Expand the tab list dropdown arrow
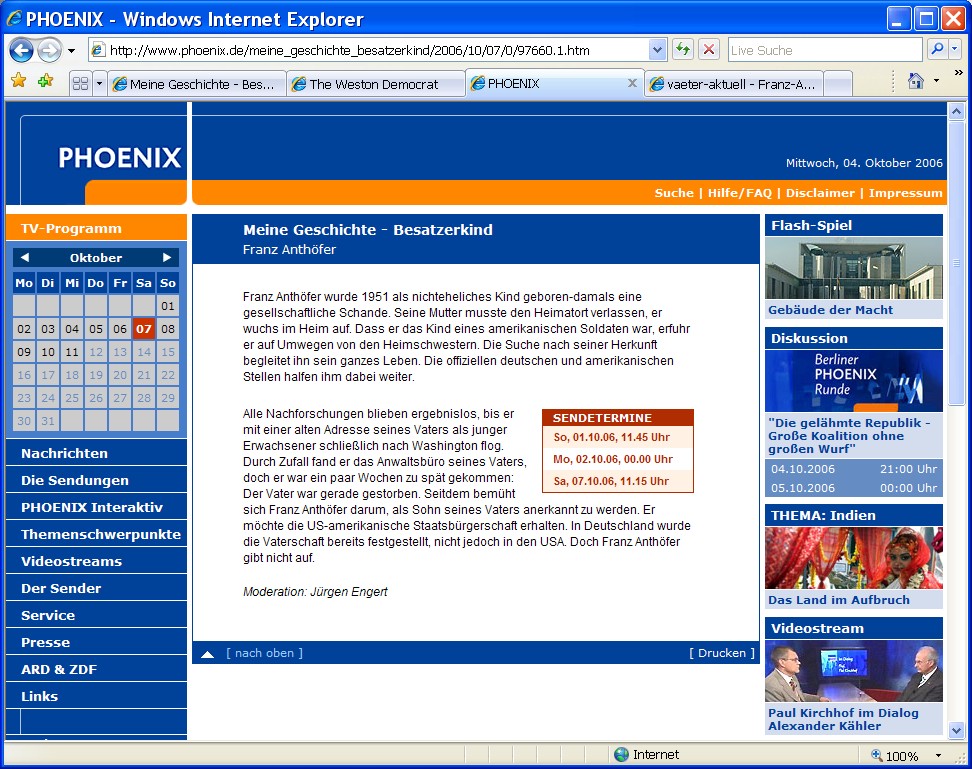 tap(99, 83)
